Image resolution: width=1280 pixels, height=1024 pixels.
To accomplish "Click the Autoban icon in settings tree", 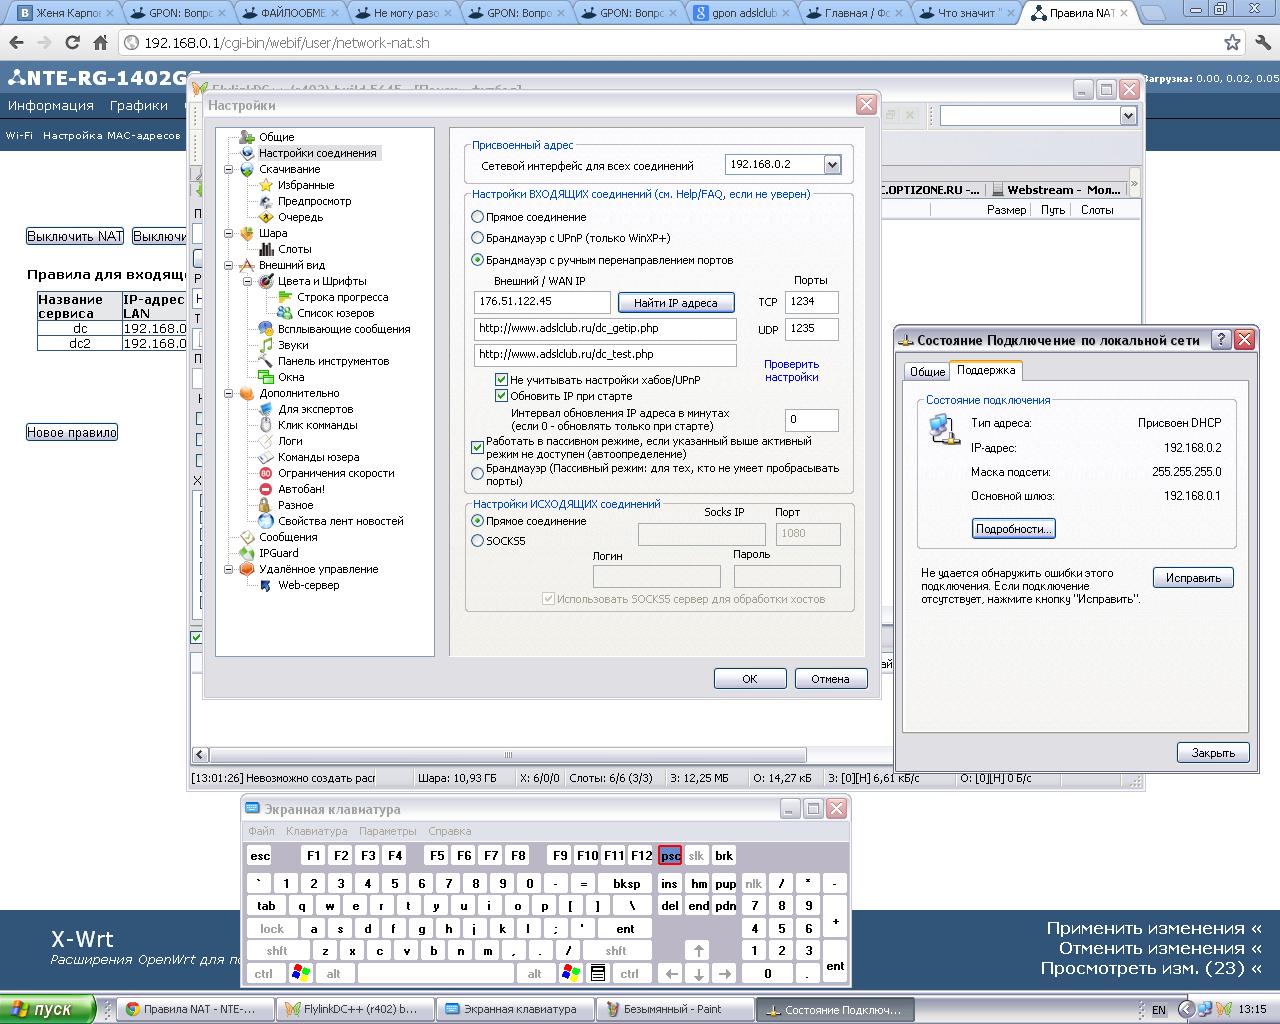I will (266, 489).
